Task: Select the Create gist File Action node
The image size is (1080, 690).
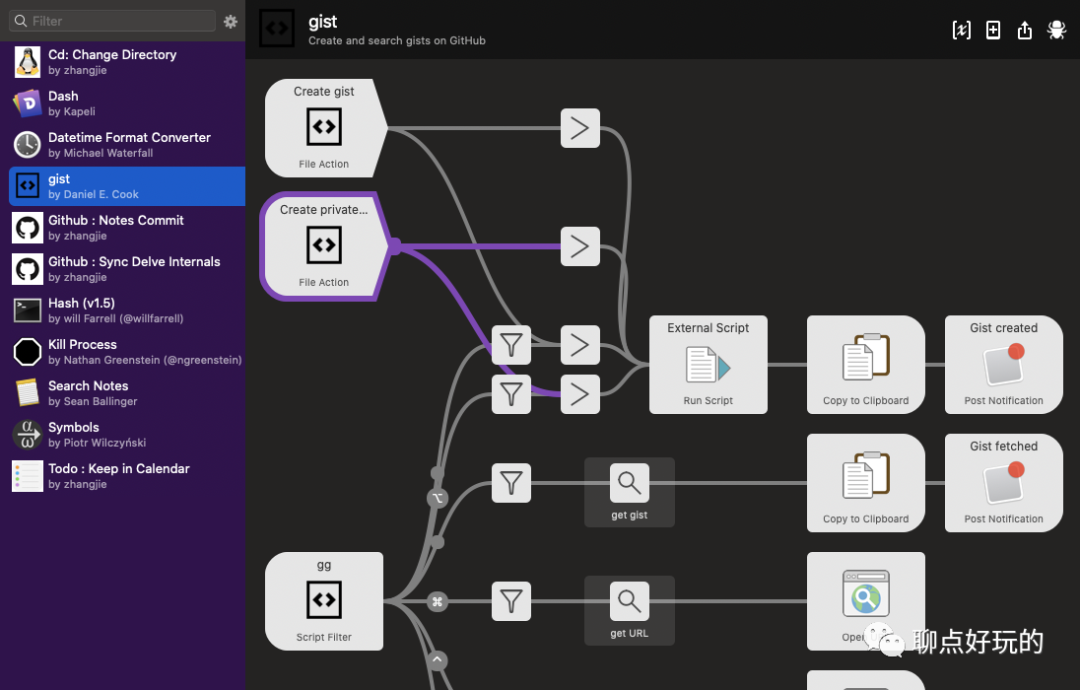Action: 324,128
